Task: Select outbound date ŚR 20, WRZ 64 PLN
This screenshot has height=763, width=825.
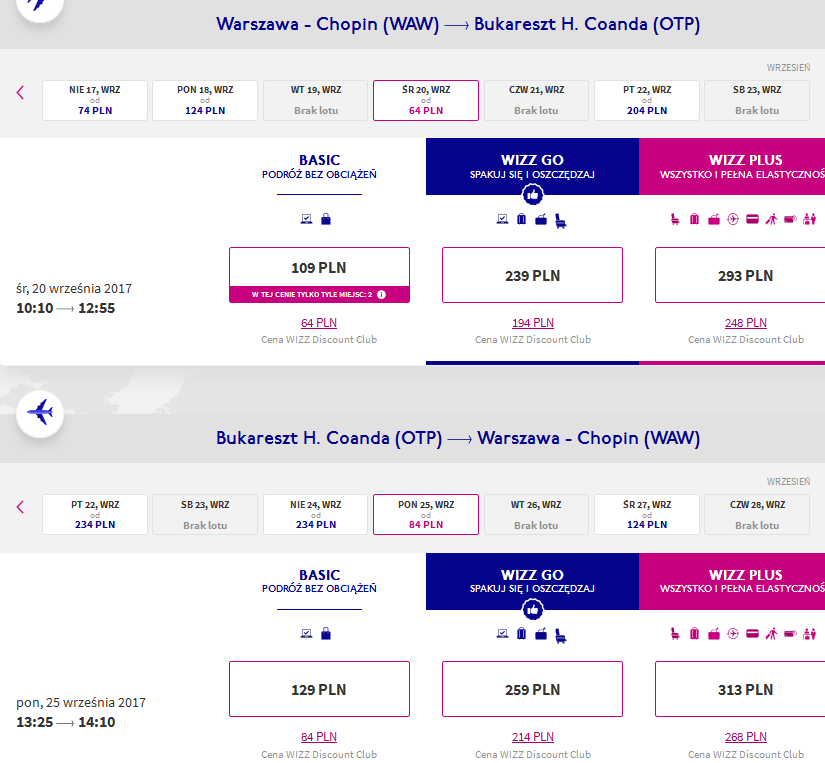Action: (426, 101)
